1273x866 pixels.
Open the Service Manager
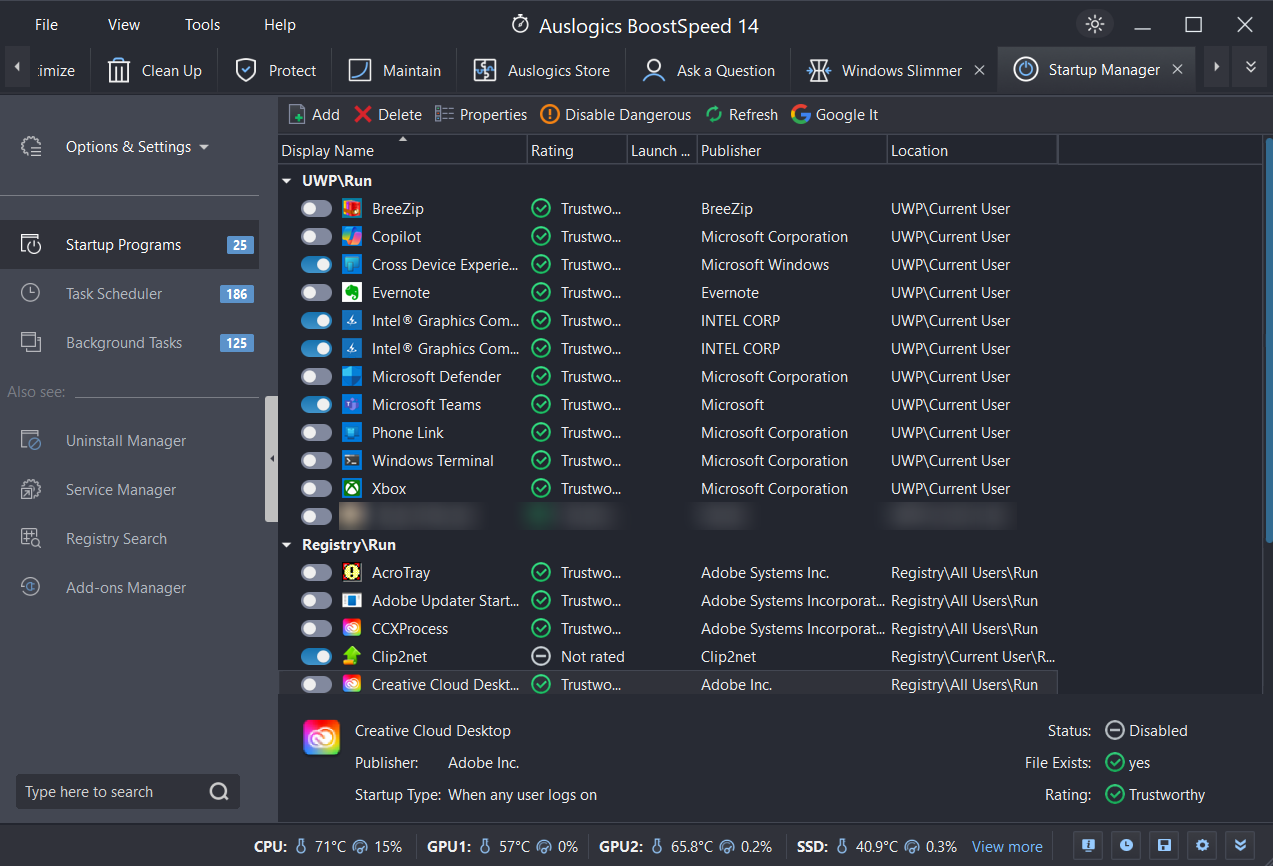coord(120,489)
